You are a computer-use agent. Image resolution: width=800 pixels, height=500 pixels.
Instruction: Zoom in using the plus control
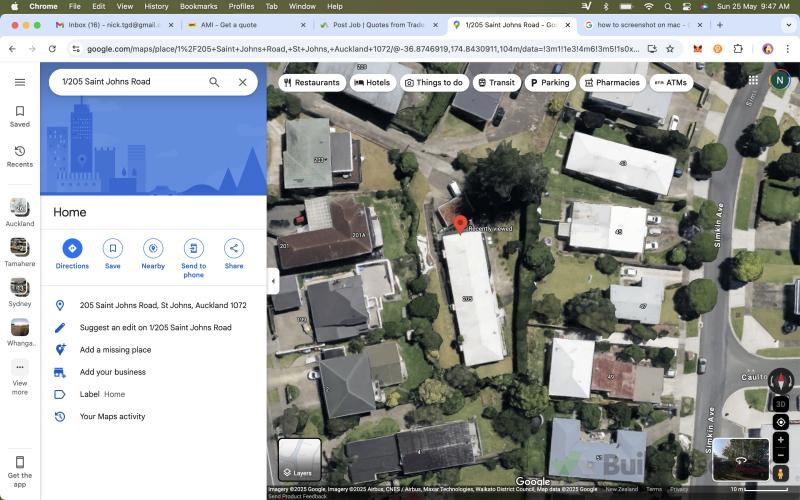[x=781, y=441]
